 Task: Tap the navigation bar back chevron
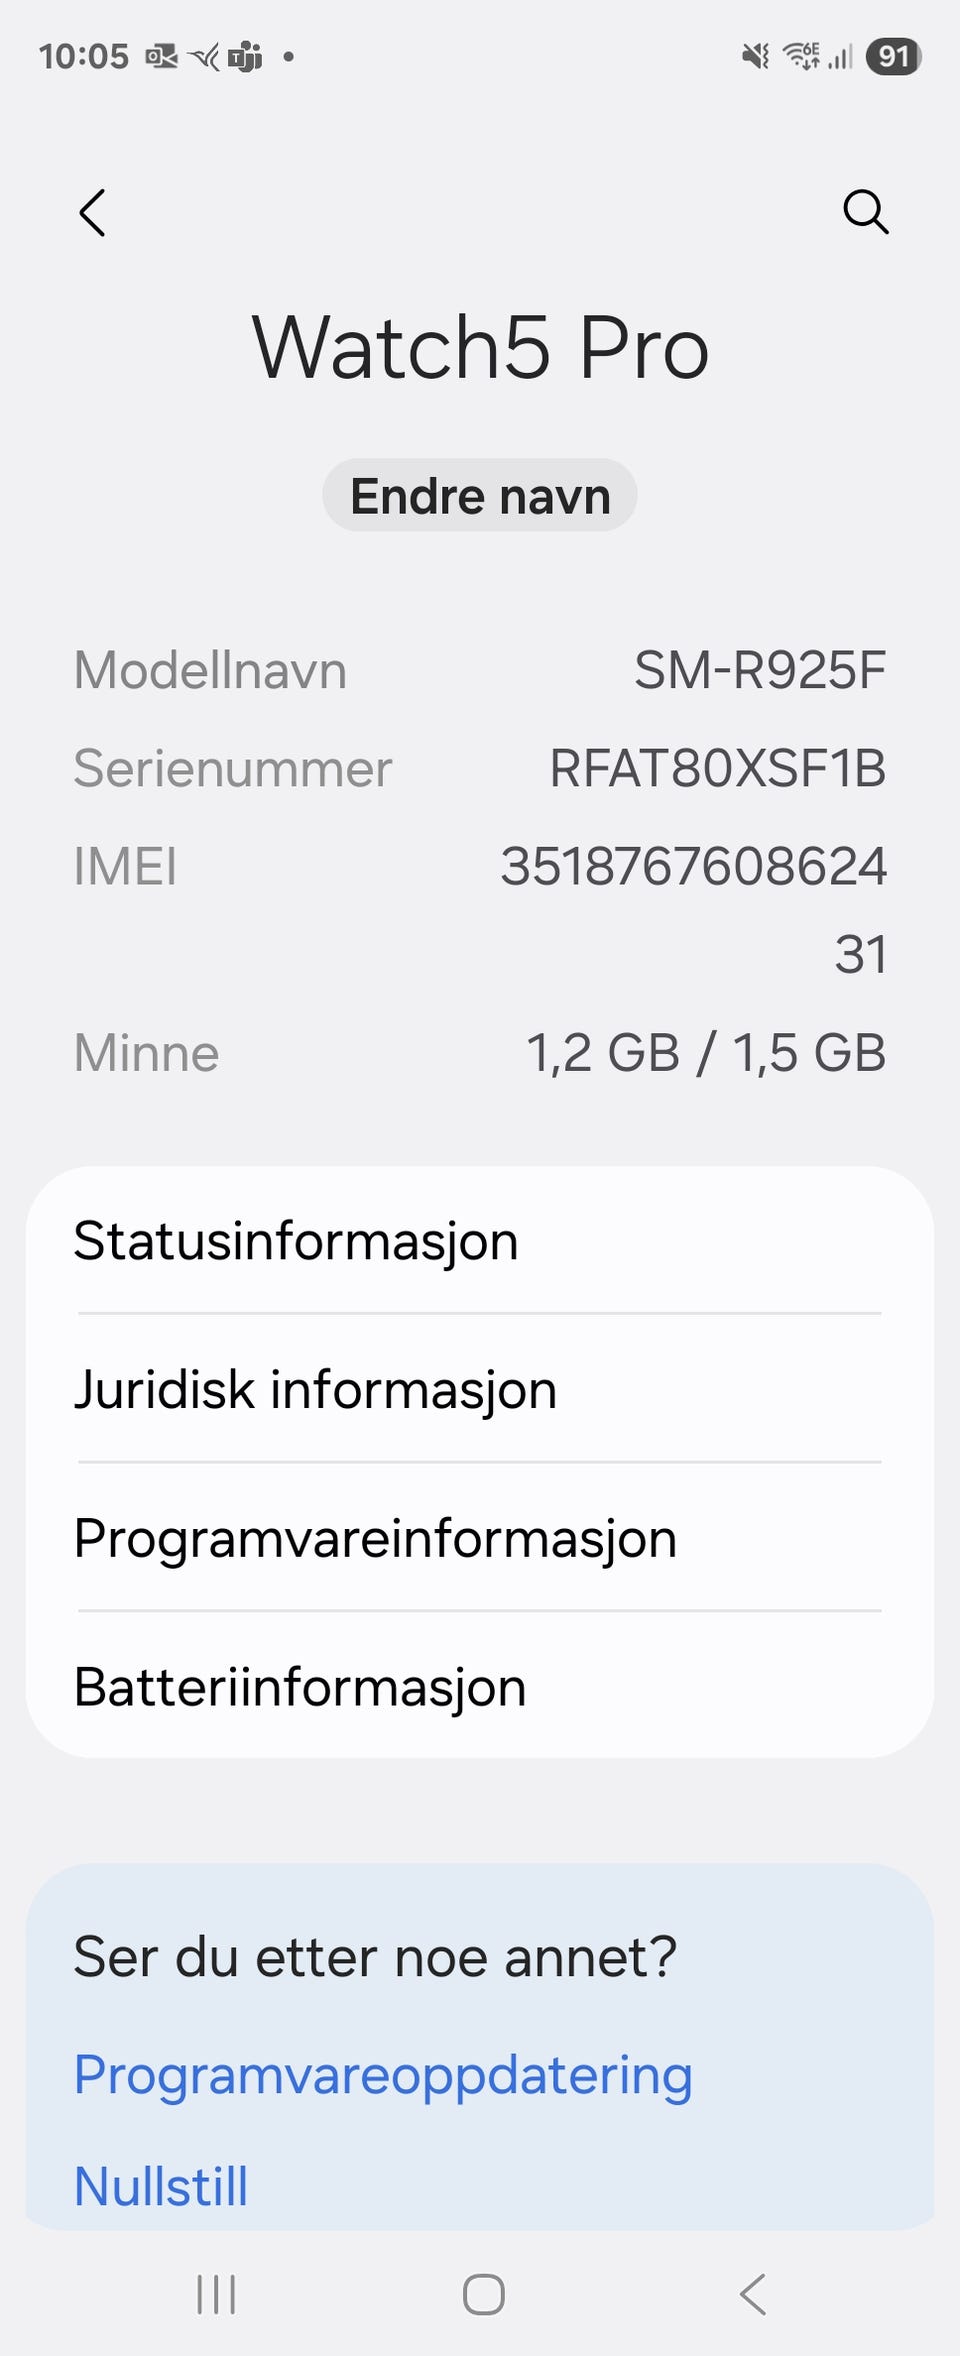click(x=753, y=2294)
